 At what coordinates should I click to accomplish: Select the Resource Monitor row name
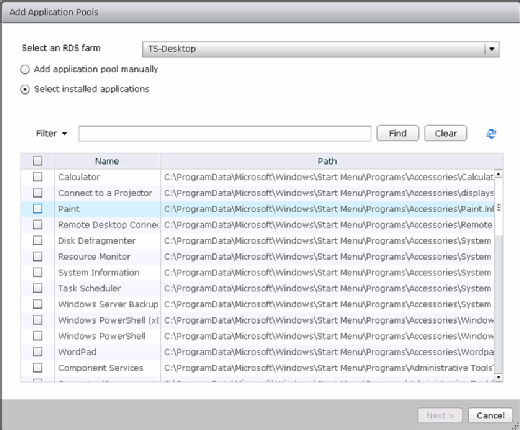coord(94,257)
